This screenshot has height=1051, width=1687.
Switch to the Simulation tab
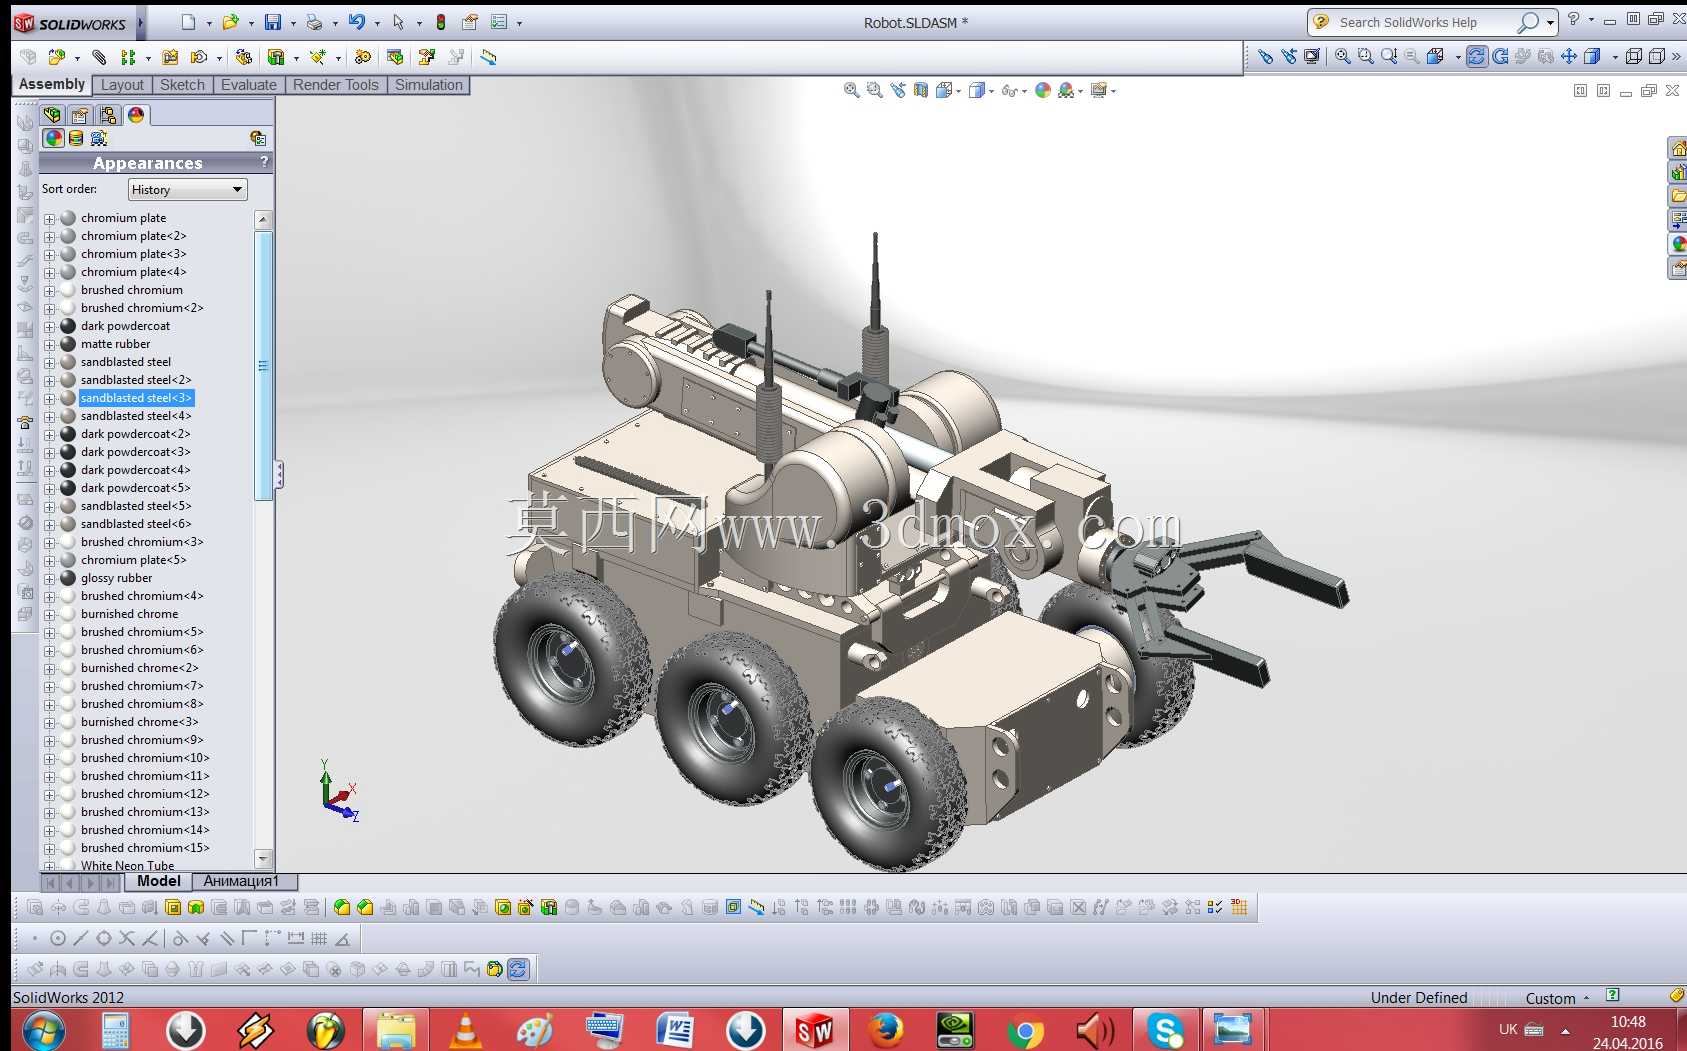pos(429,85)
